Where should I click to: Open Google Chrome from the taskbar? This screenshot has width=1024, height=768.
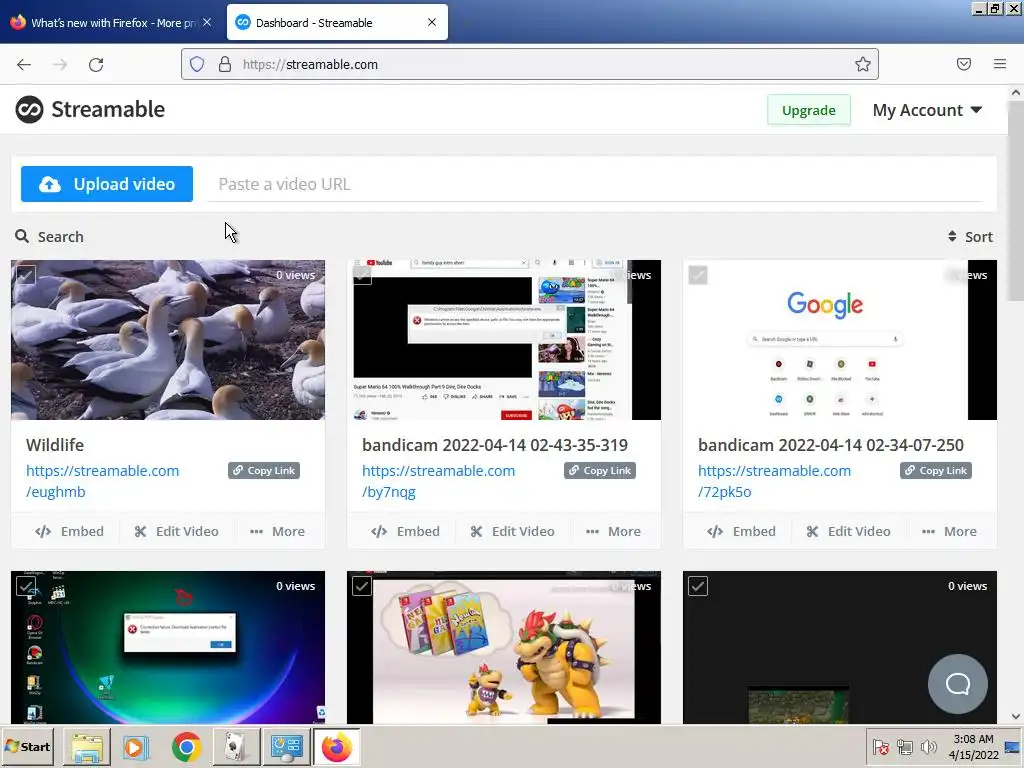tap(186, 747)
